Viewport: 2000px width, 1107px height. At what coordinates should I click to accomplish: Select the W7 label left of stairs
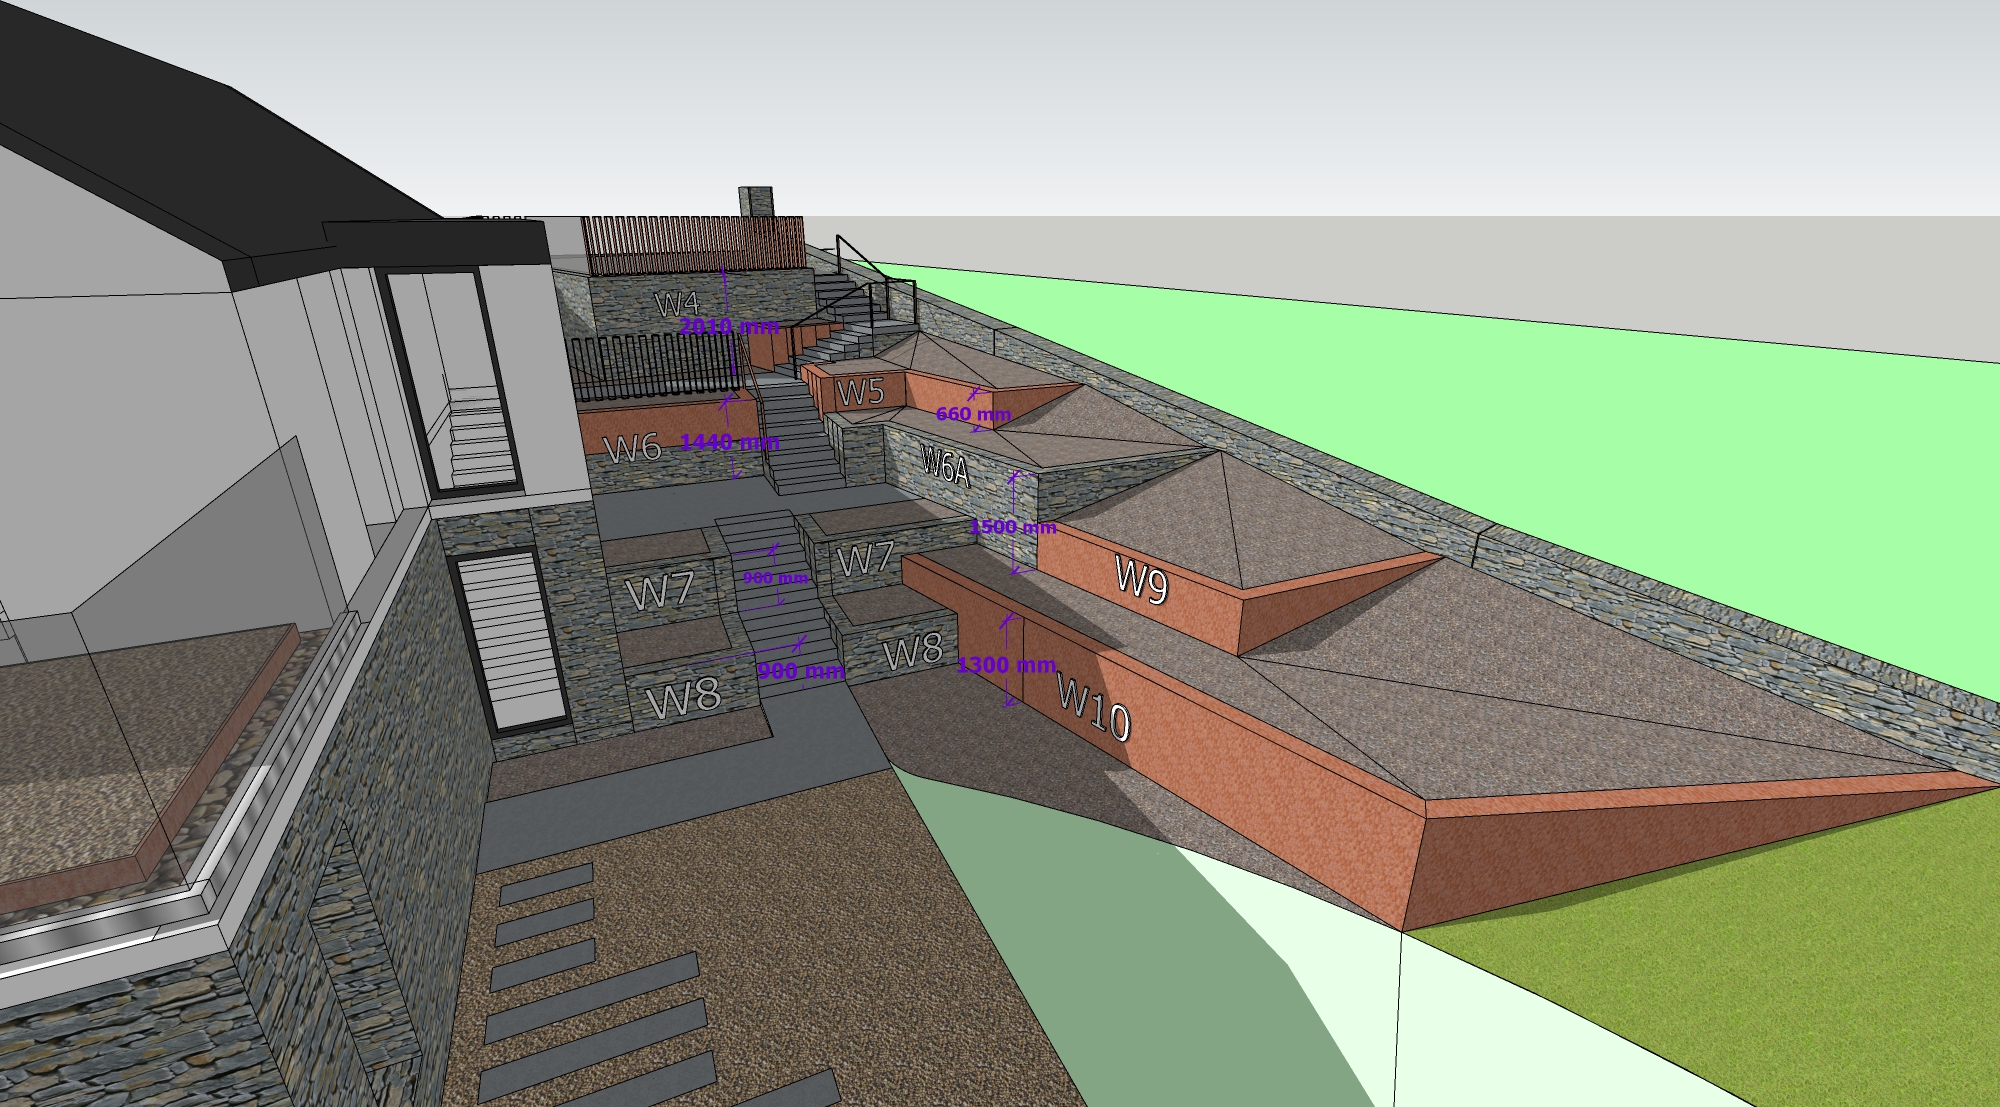pos(661,592)
